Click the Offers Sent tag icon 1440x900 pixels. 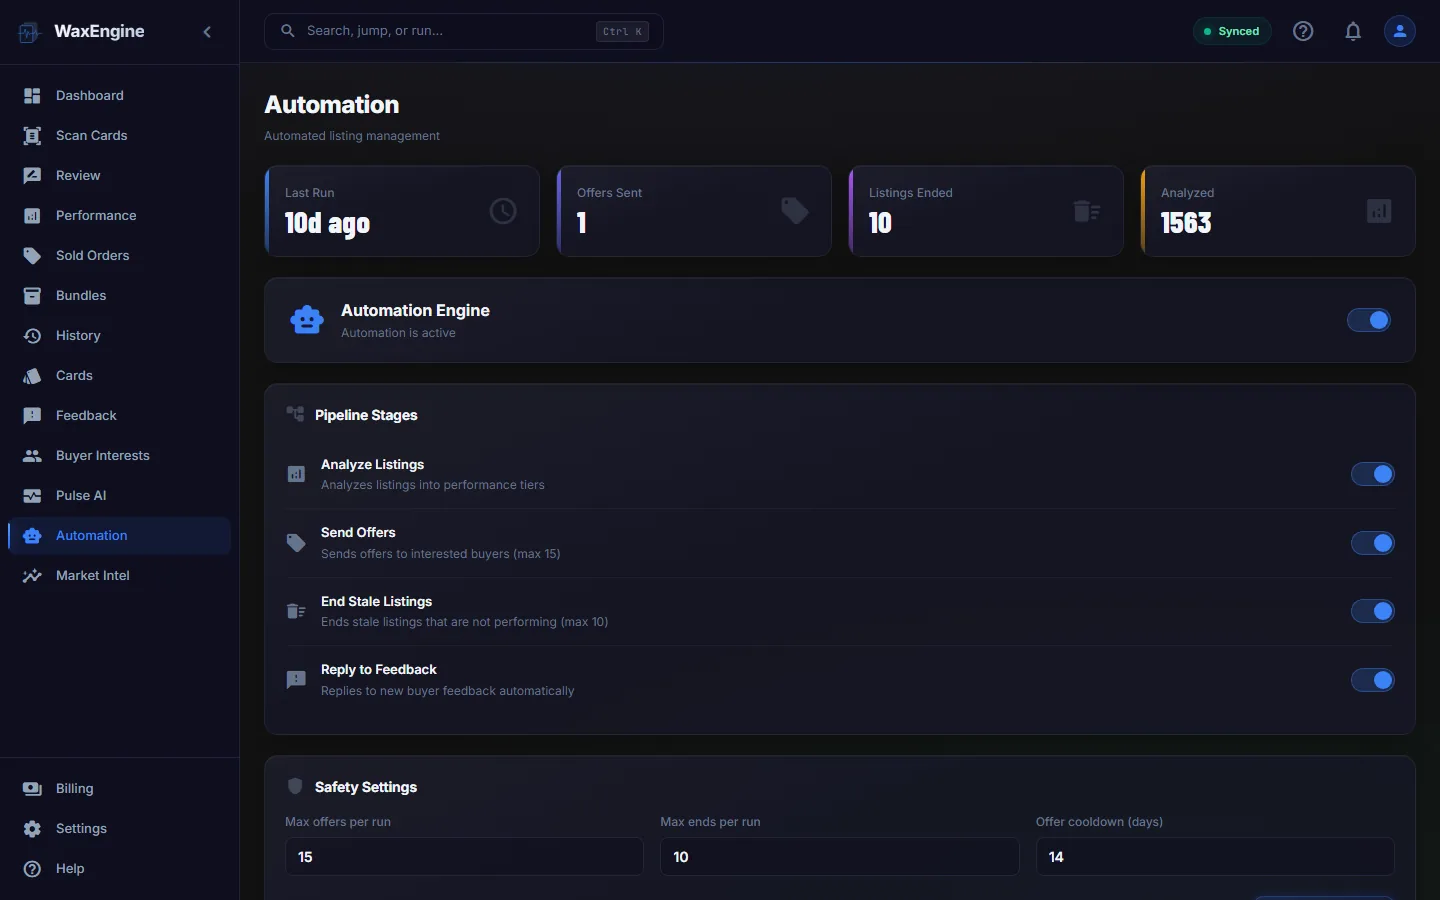[x=795, y=211]
